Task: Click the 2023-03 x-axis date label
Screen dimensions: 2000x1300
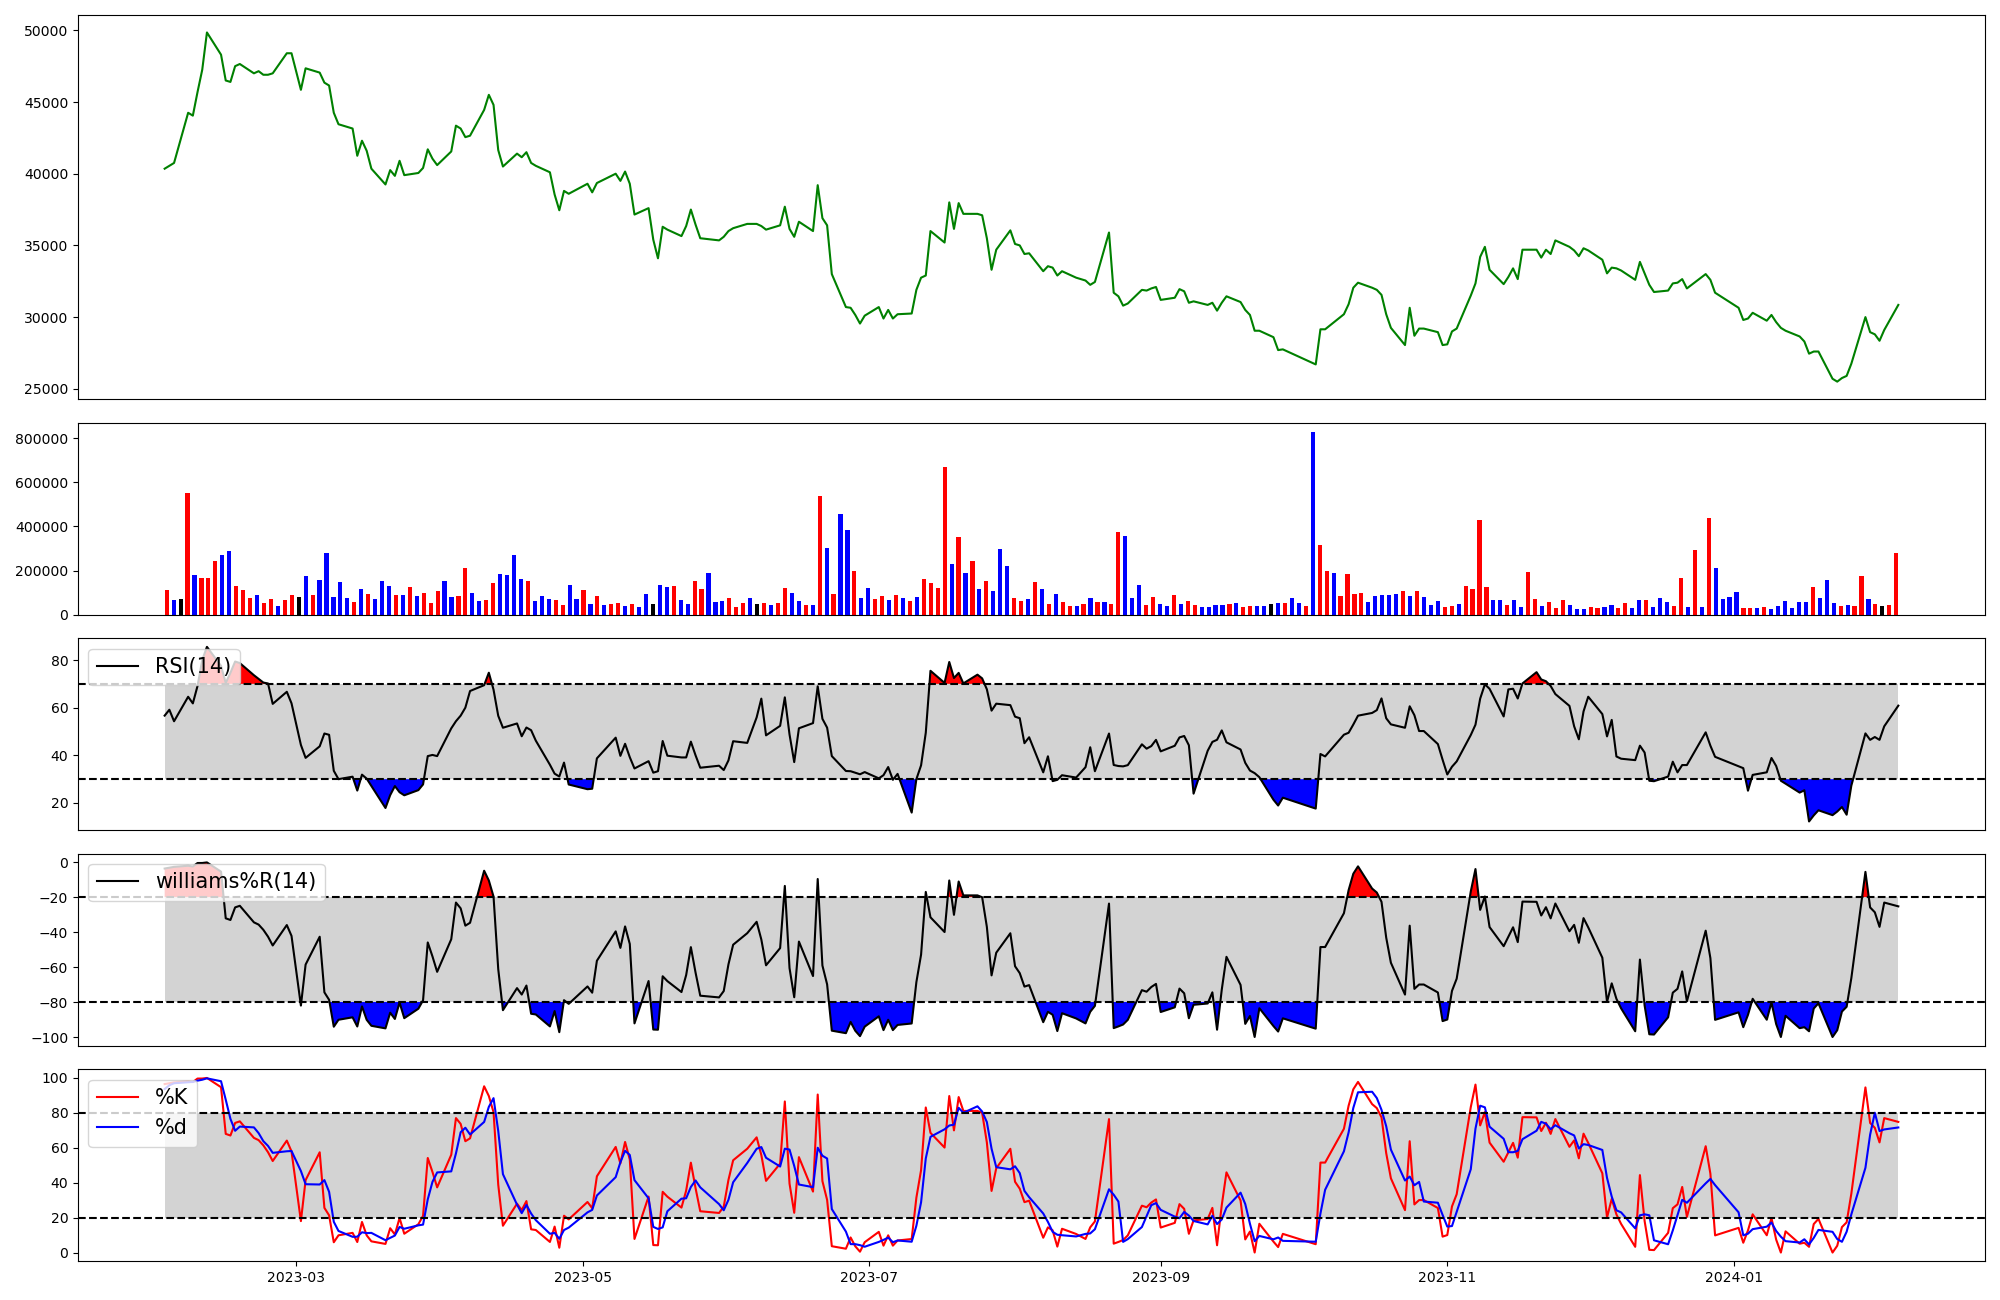Action: click(296, 1277)
